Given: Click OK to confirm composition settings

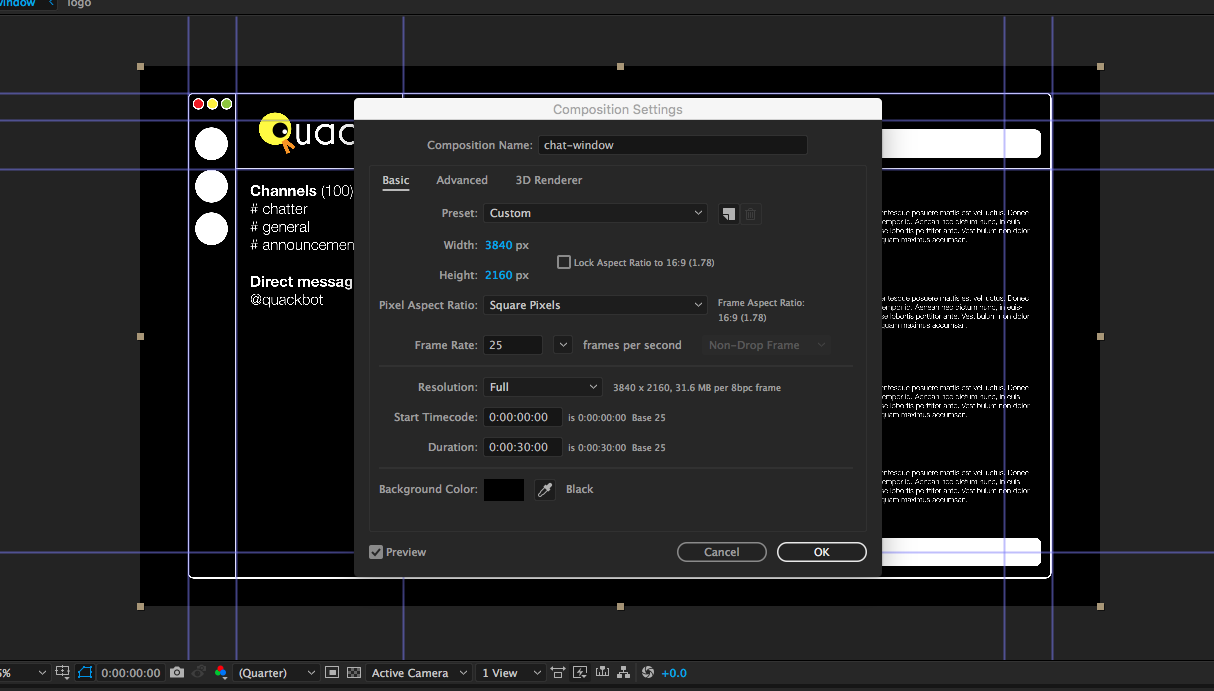Looking at the screenshot, I should 821,552.
